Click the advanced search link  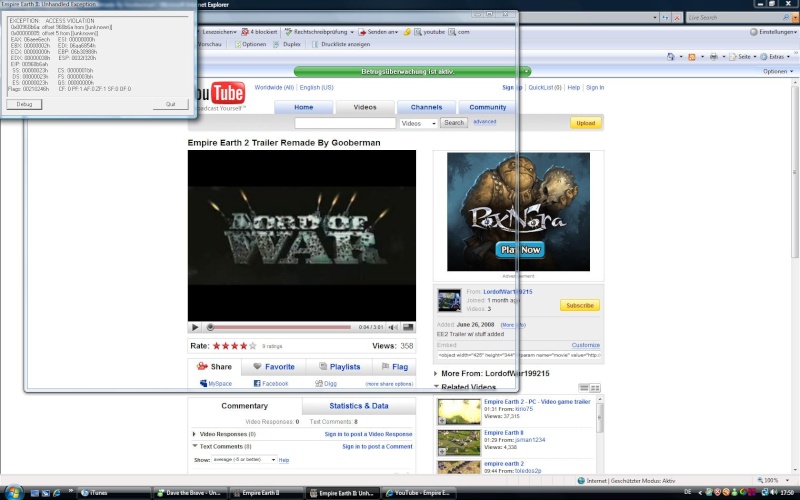[484, 121]
